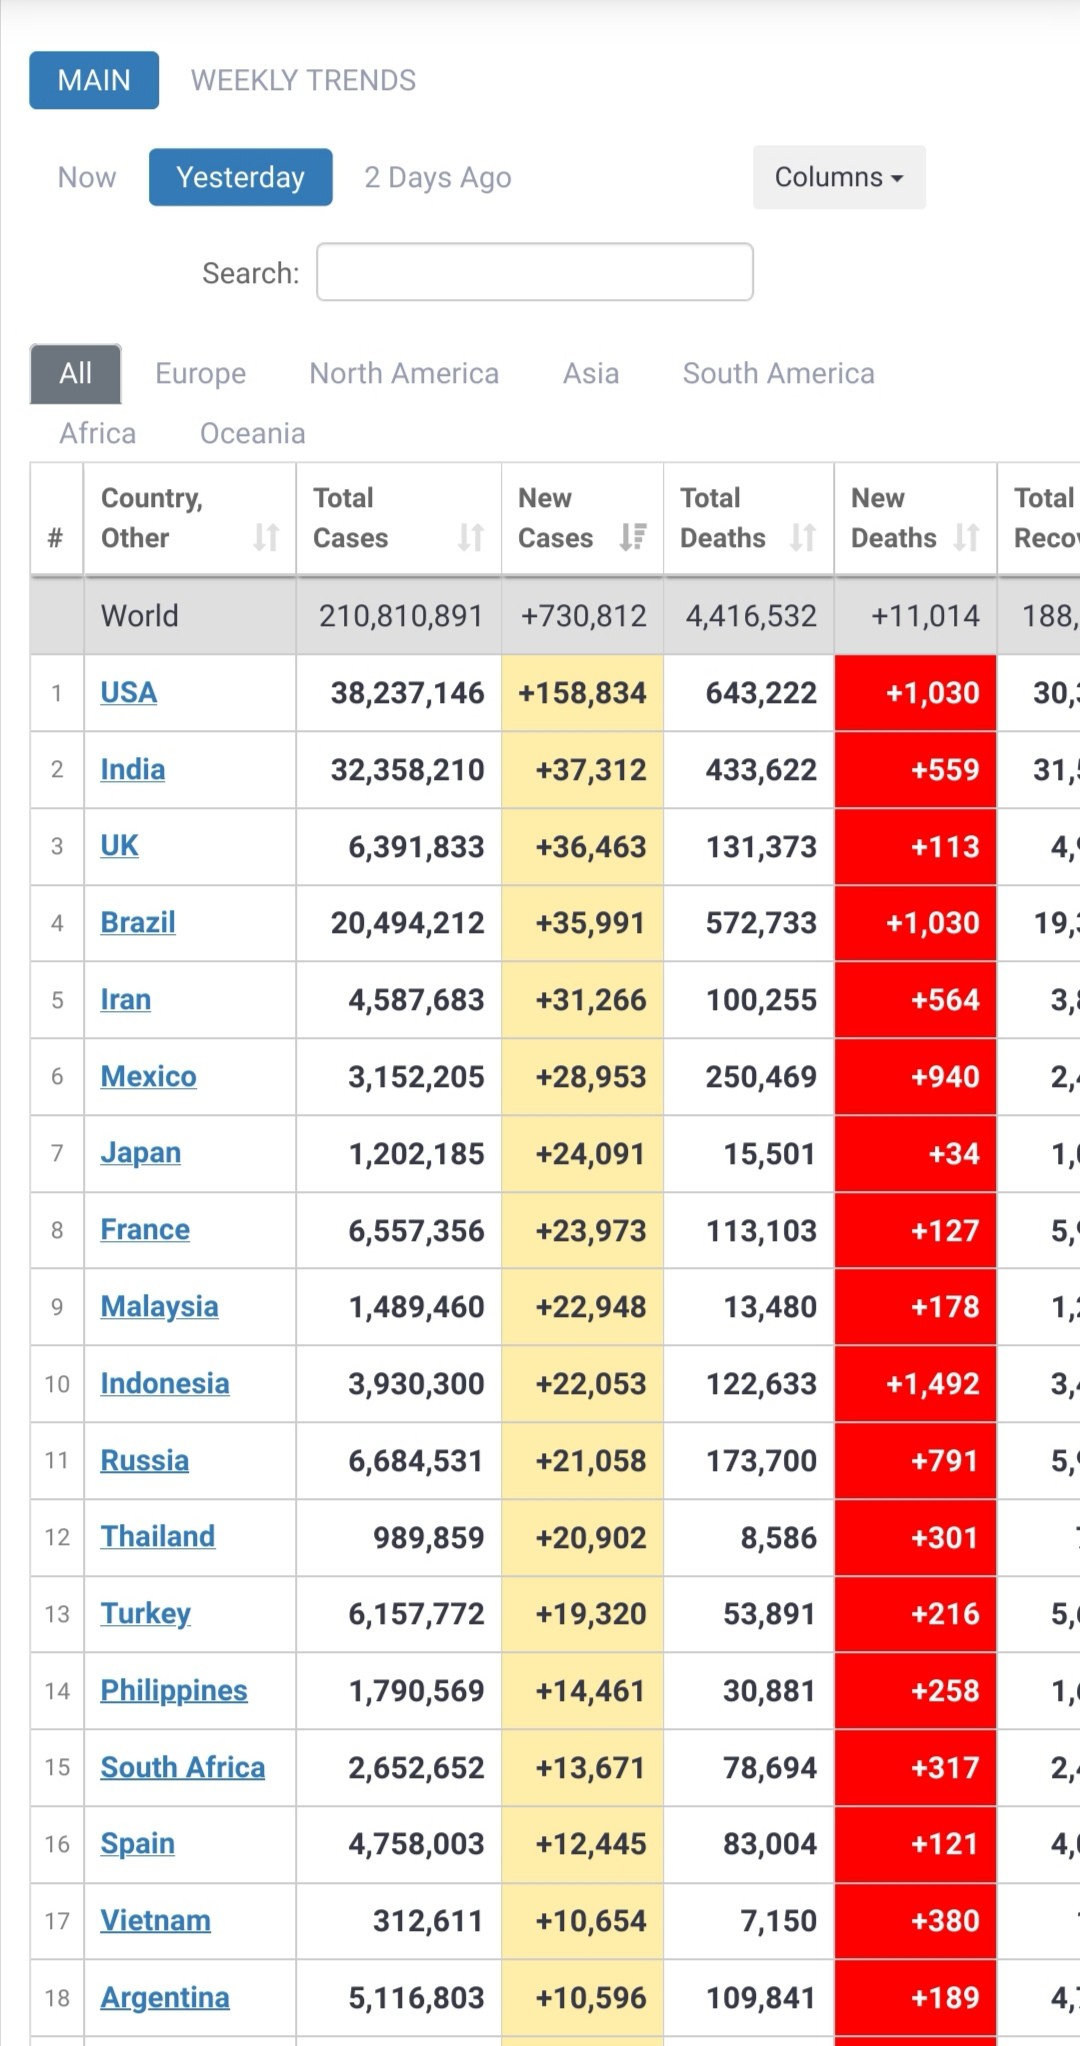Open the USA country link

click(x=129, y=692)
